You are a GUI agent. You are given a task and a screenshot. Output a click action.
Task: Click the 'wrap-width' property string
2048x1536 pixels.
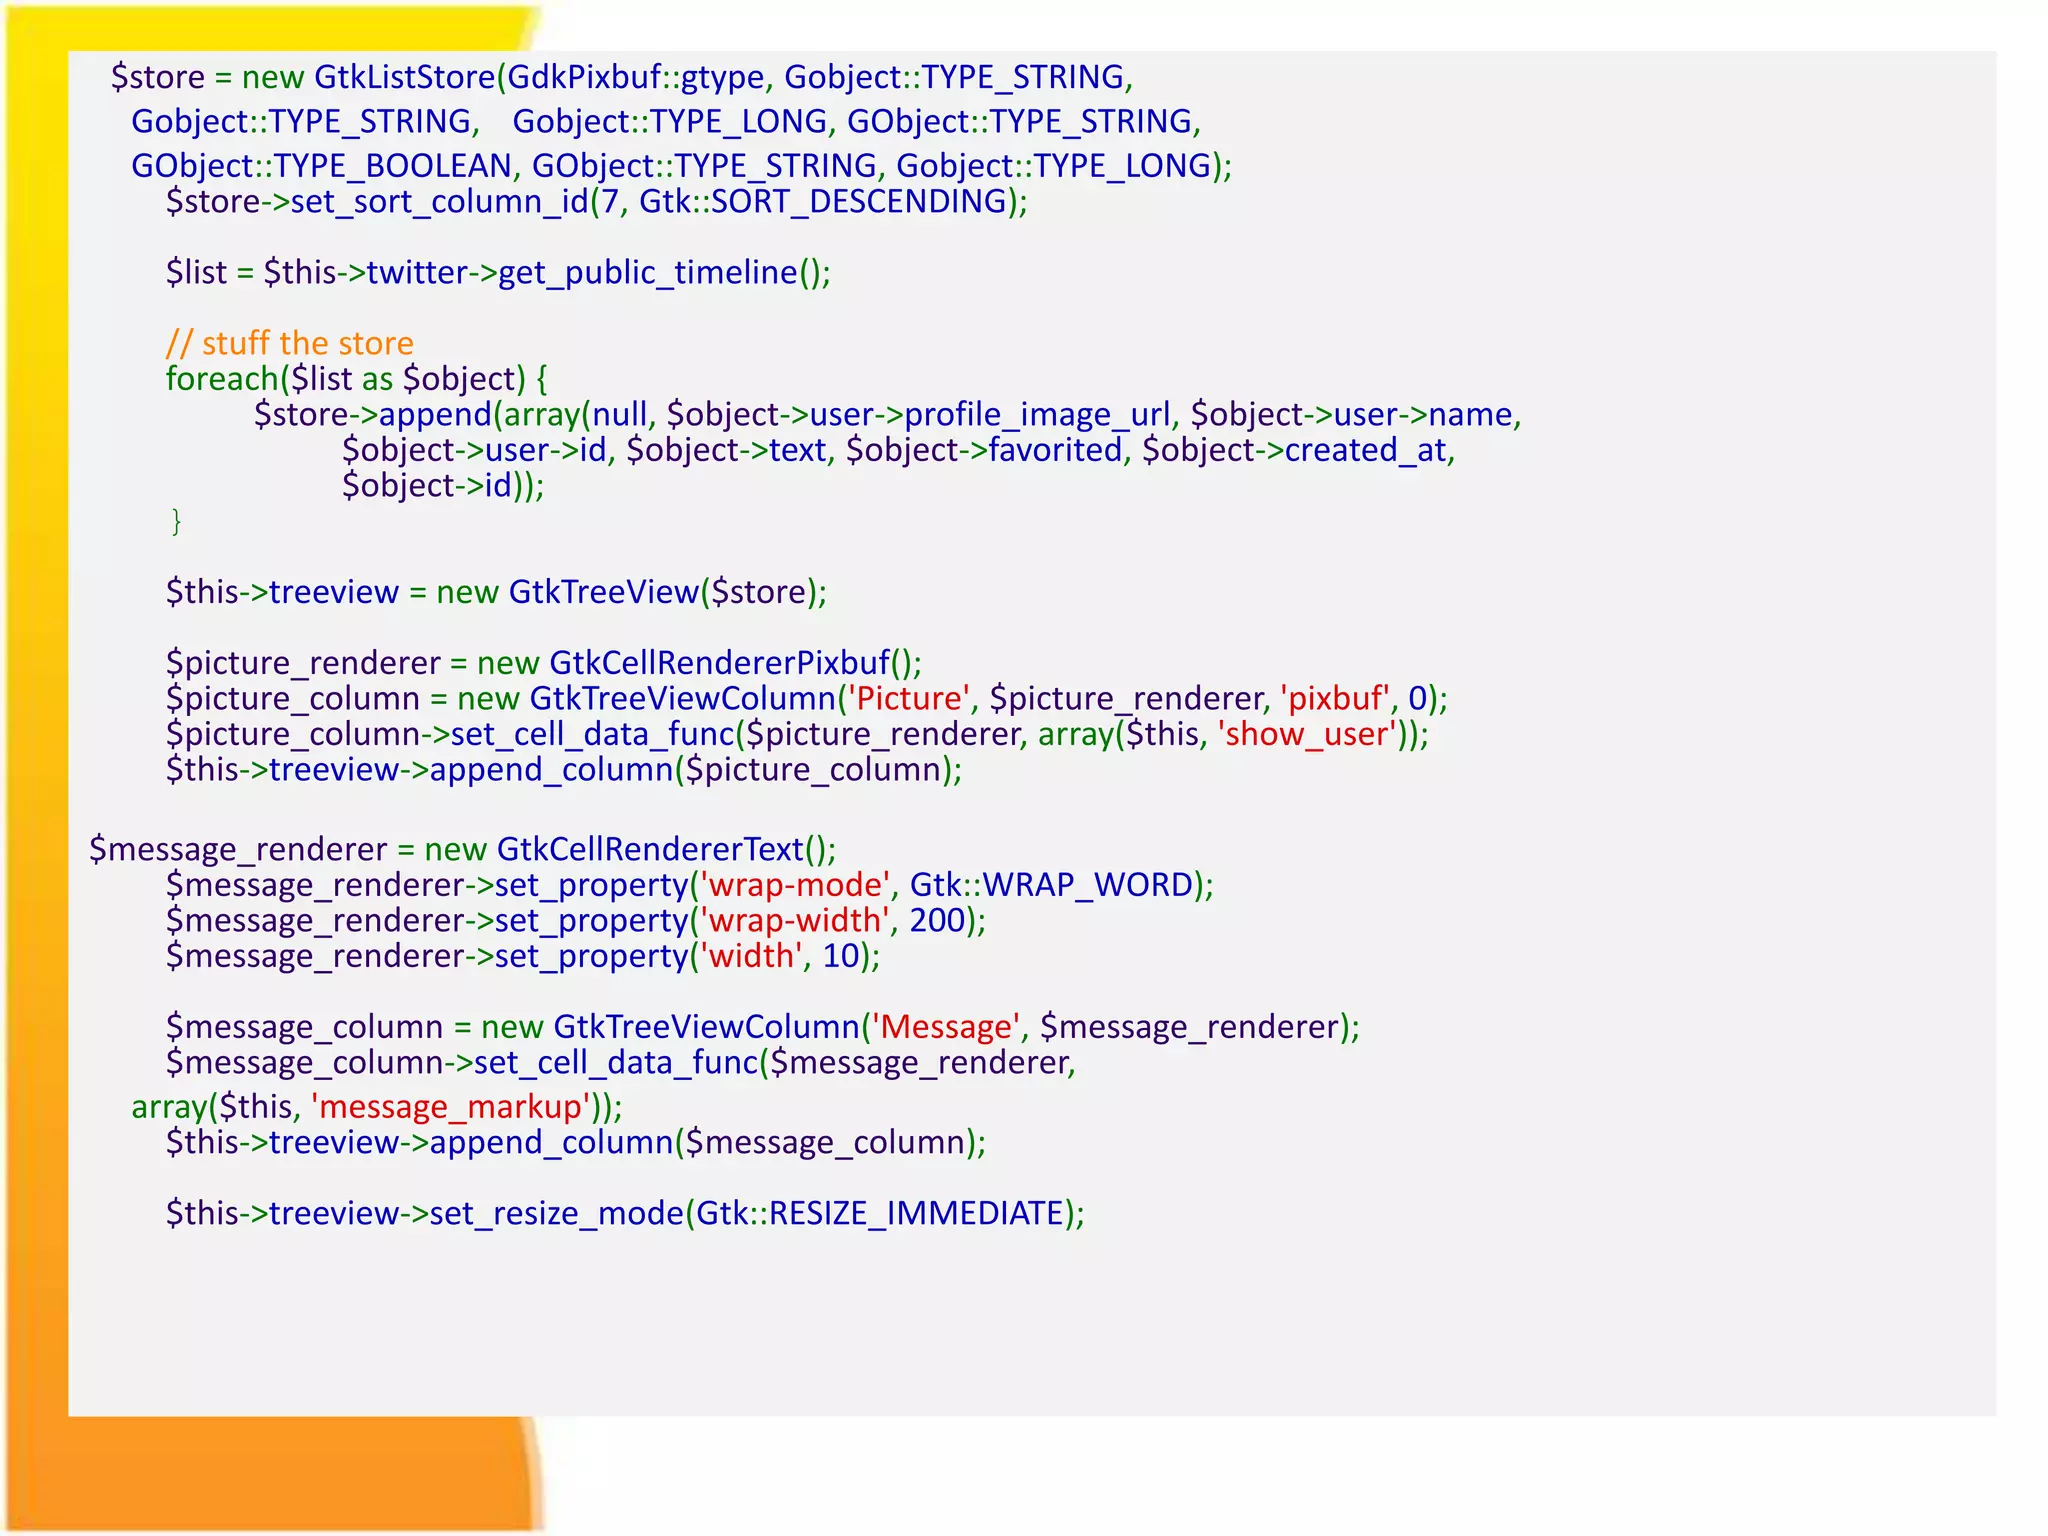point(795,920)
